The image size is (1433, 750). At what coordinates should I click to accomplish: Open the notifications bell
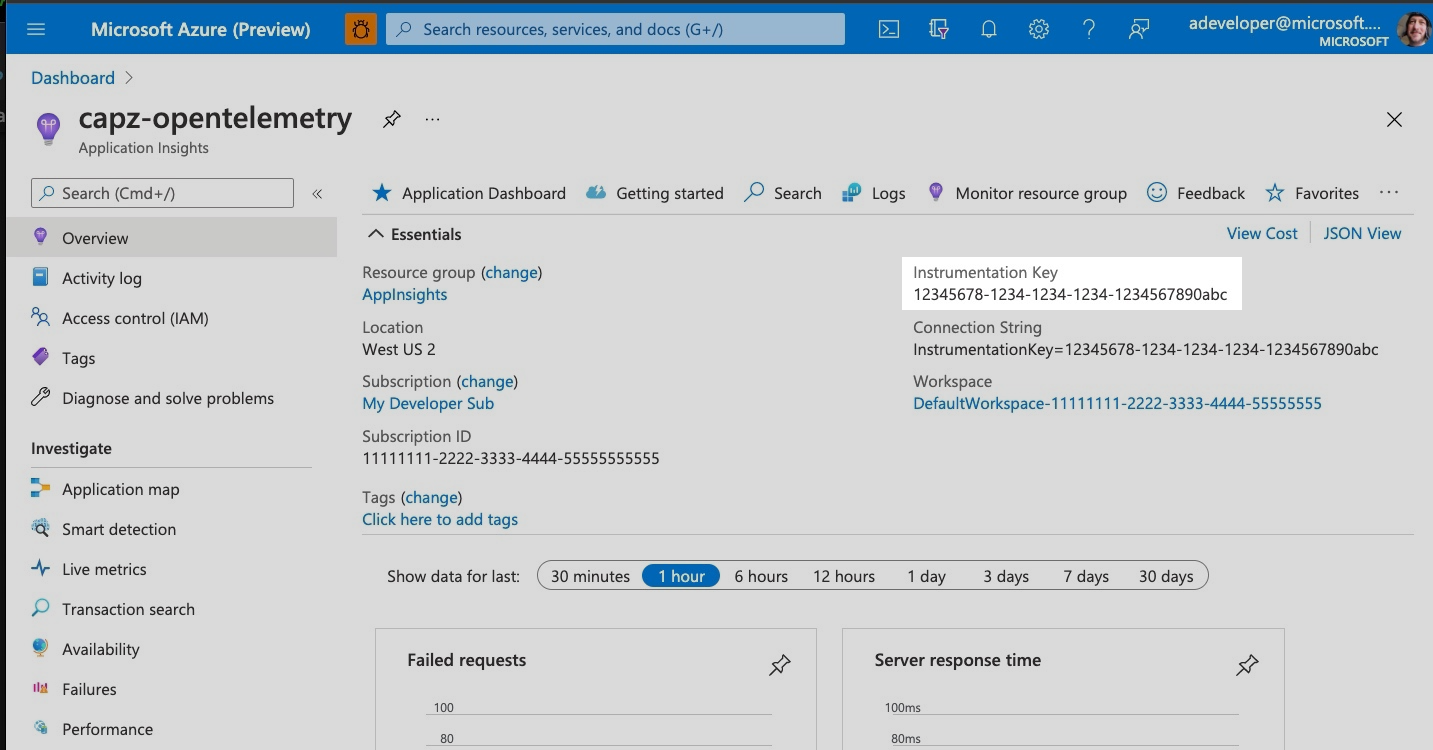point(988,29)
